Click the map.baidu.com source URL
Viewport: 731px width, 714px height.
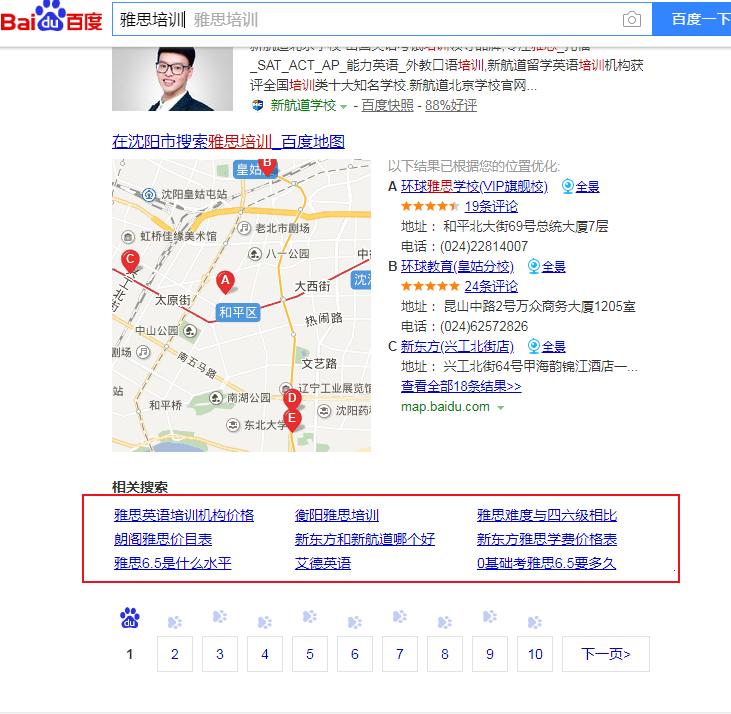445,407
